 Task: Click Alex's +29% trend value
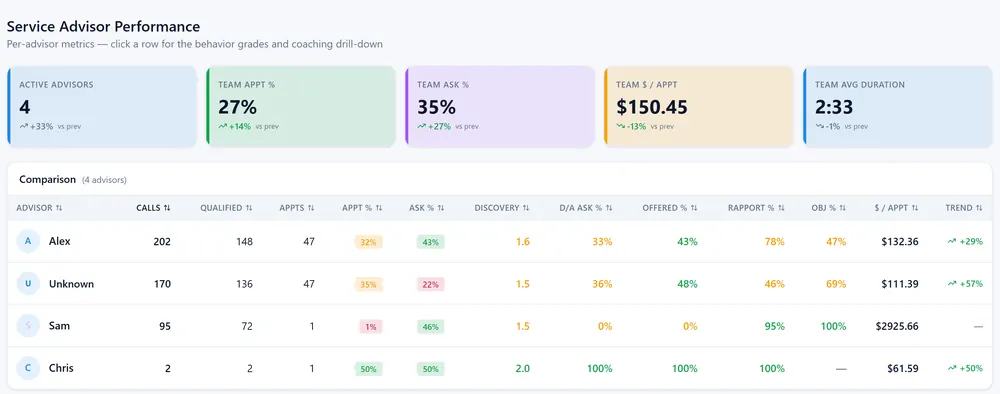click(971, 242)
